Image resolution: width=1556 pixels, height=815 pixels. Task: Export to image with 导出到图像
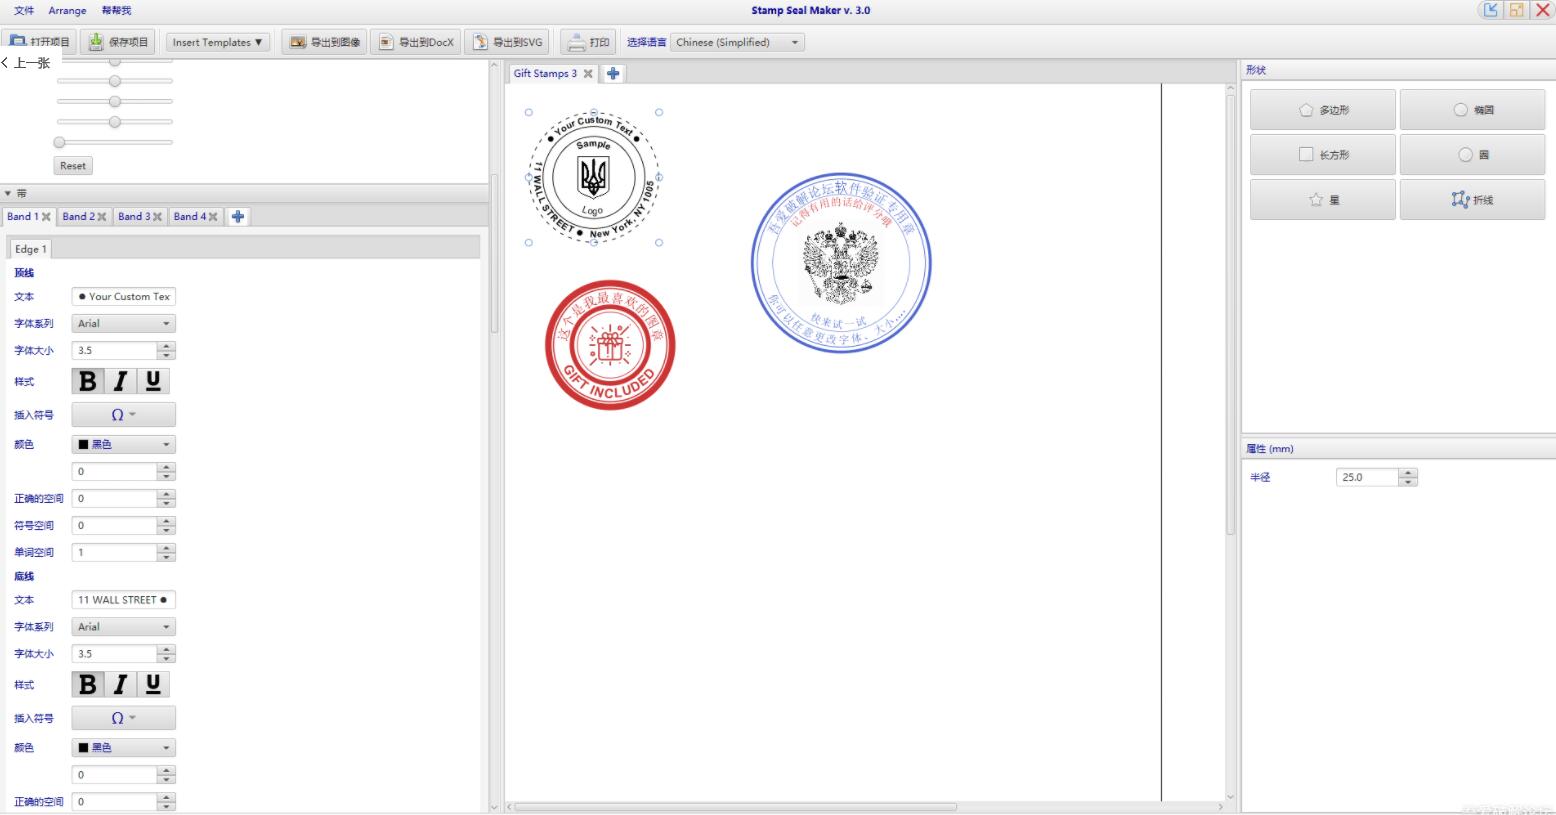(325, 42)
